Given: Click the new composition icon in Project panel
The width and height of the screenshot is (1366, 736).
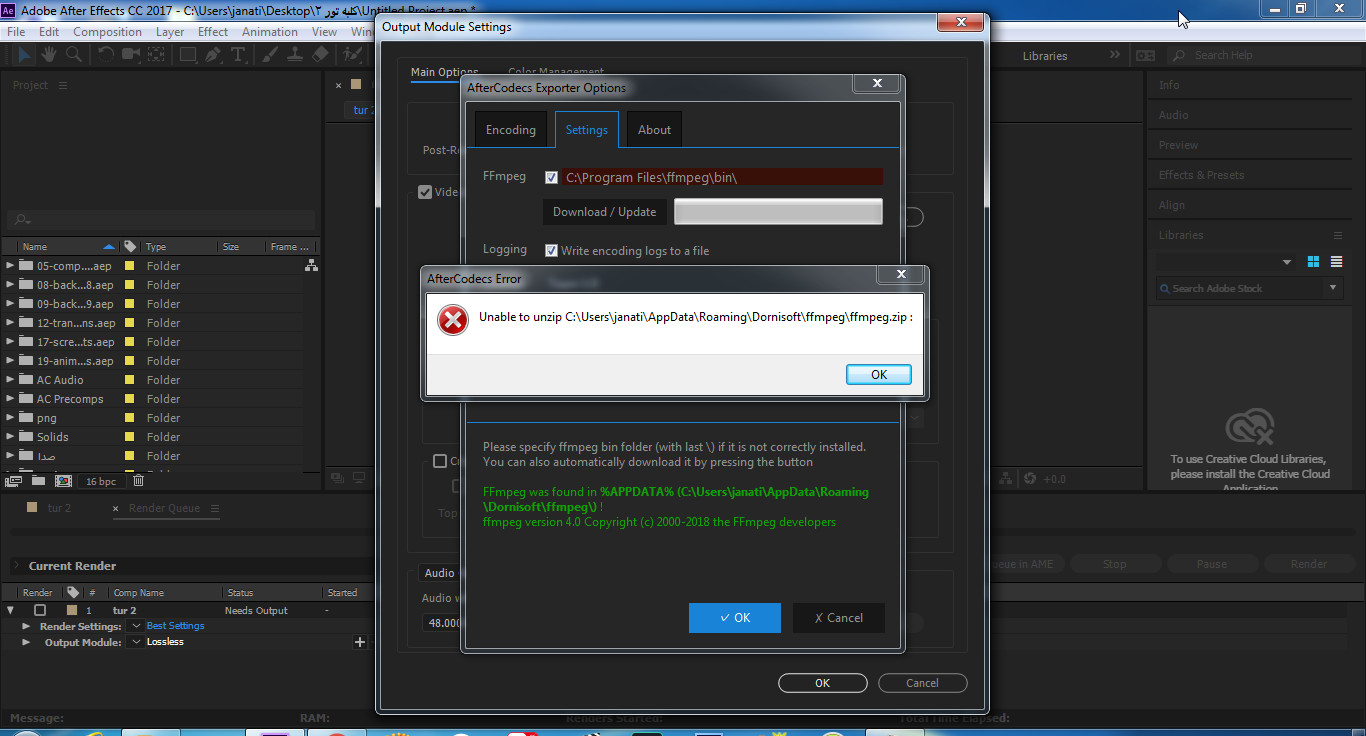Looking at the screenshot, I should click(63, 481).
